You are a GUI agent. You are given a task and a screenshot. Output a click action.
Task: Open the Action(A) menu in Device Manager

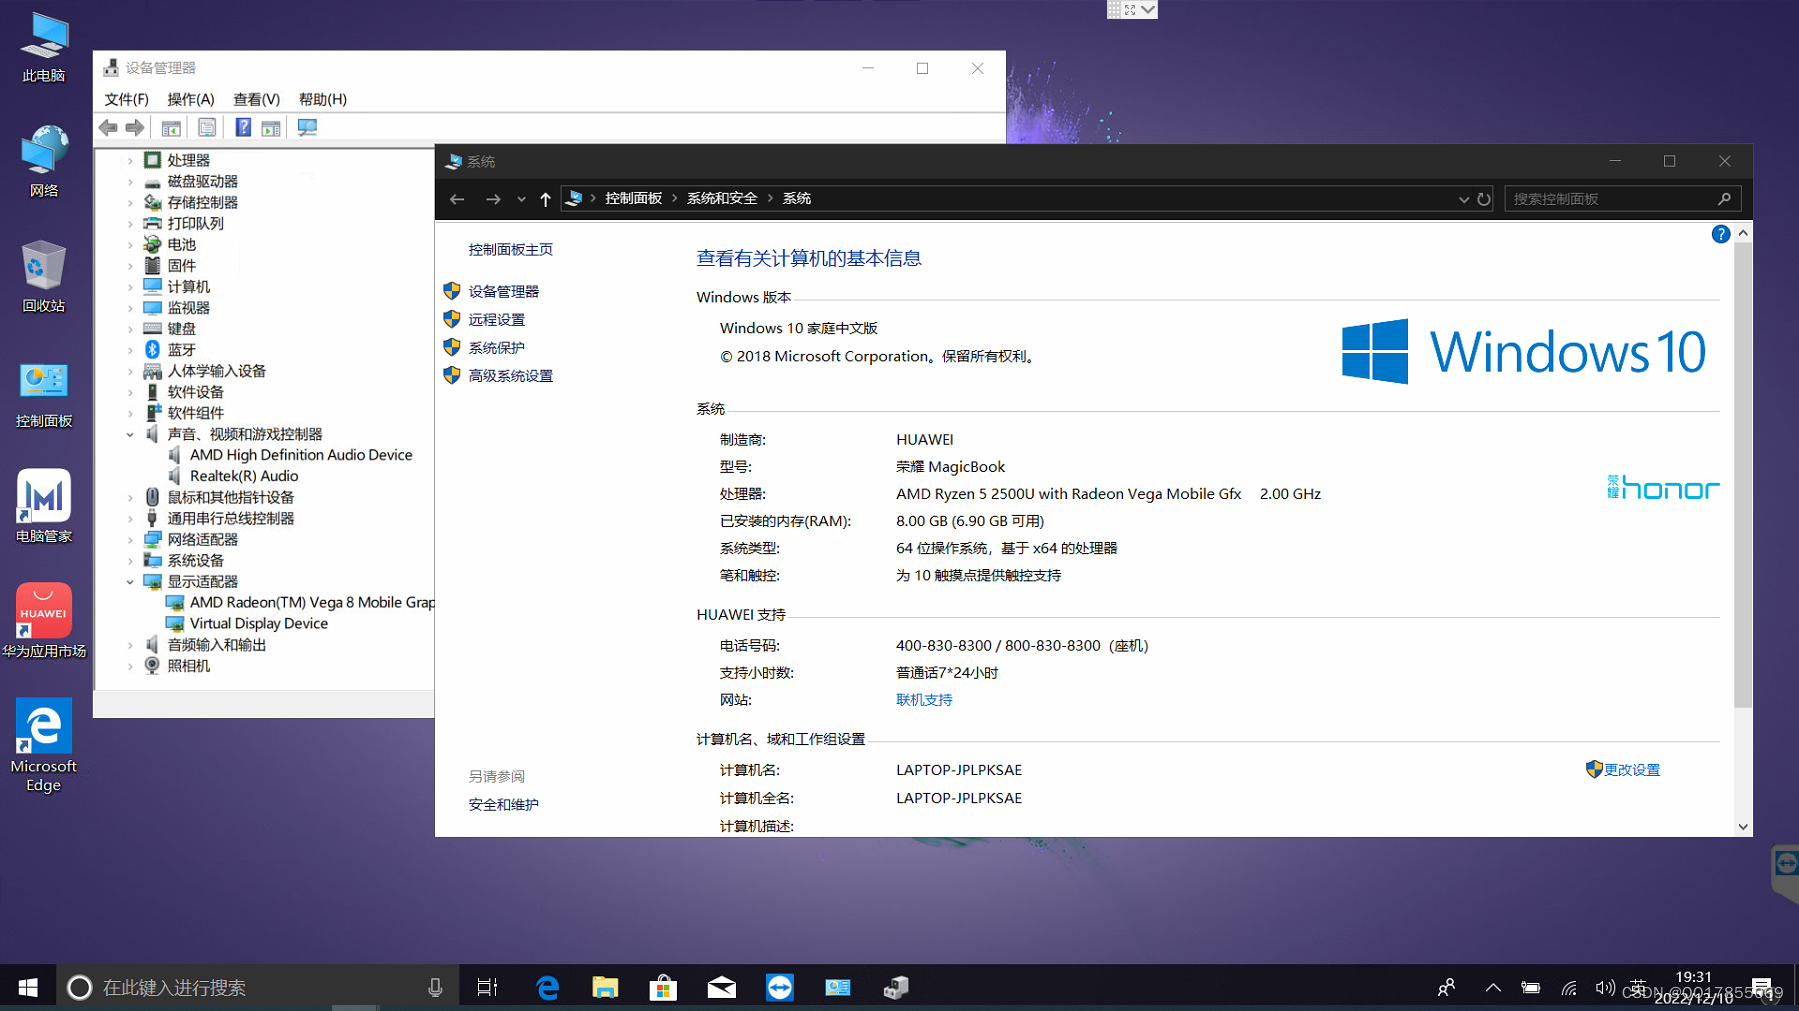pos(190,99)
